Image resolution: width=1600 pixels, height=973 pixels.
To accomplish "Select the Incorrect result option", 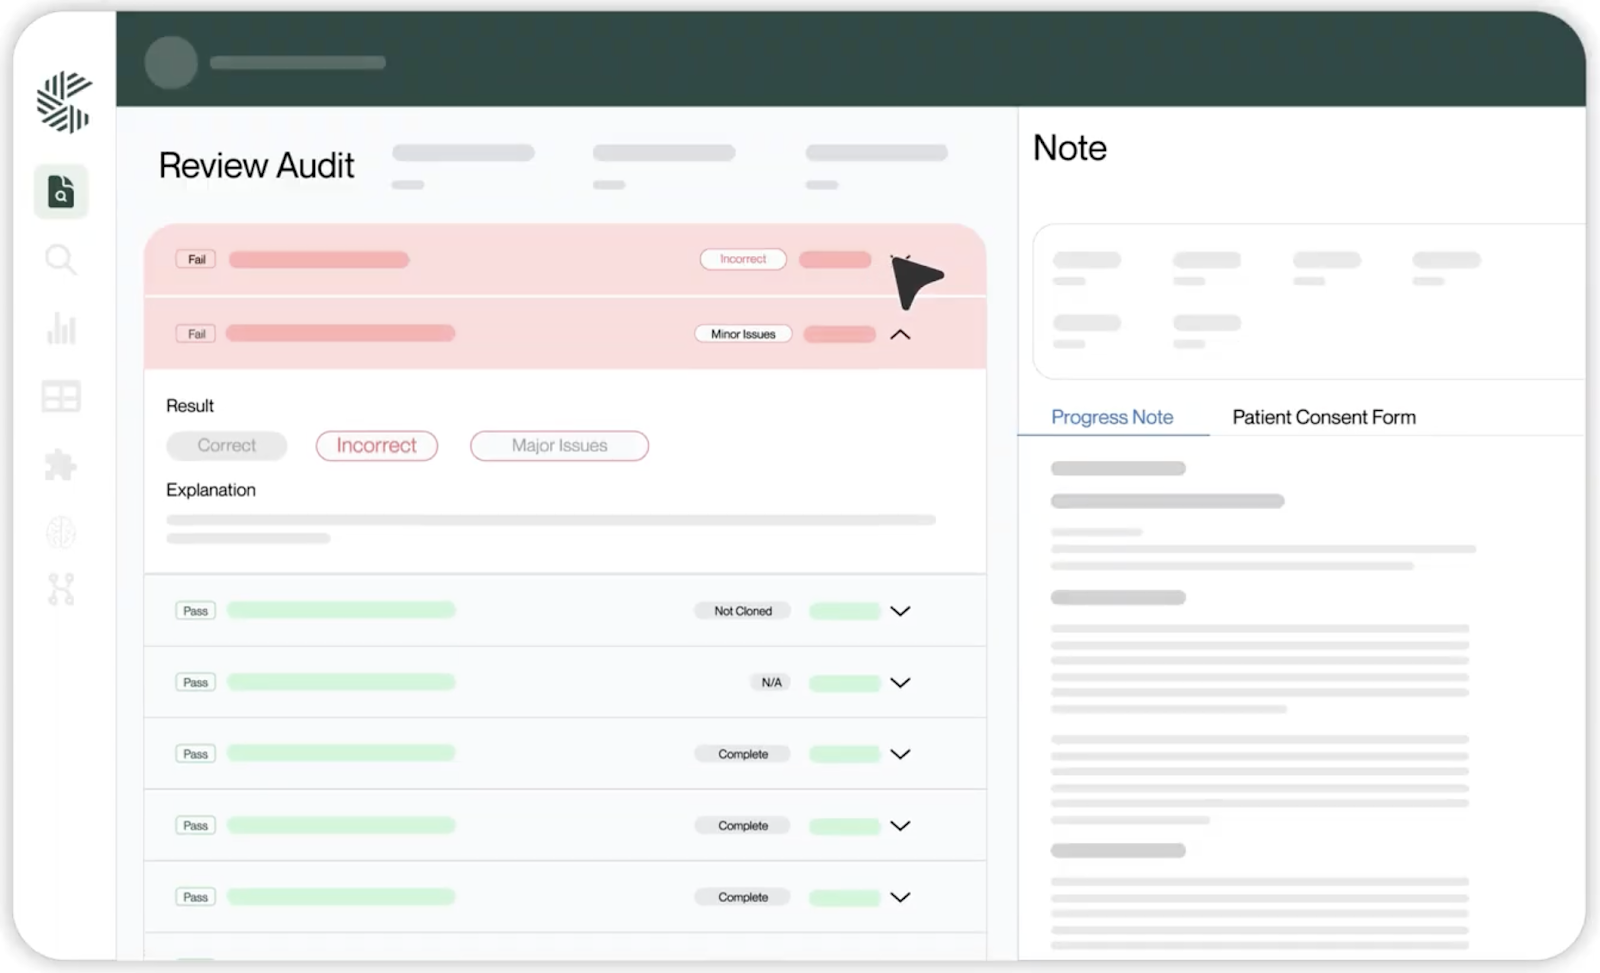I will point(377,446).
